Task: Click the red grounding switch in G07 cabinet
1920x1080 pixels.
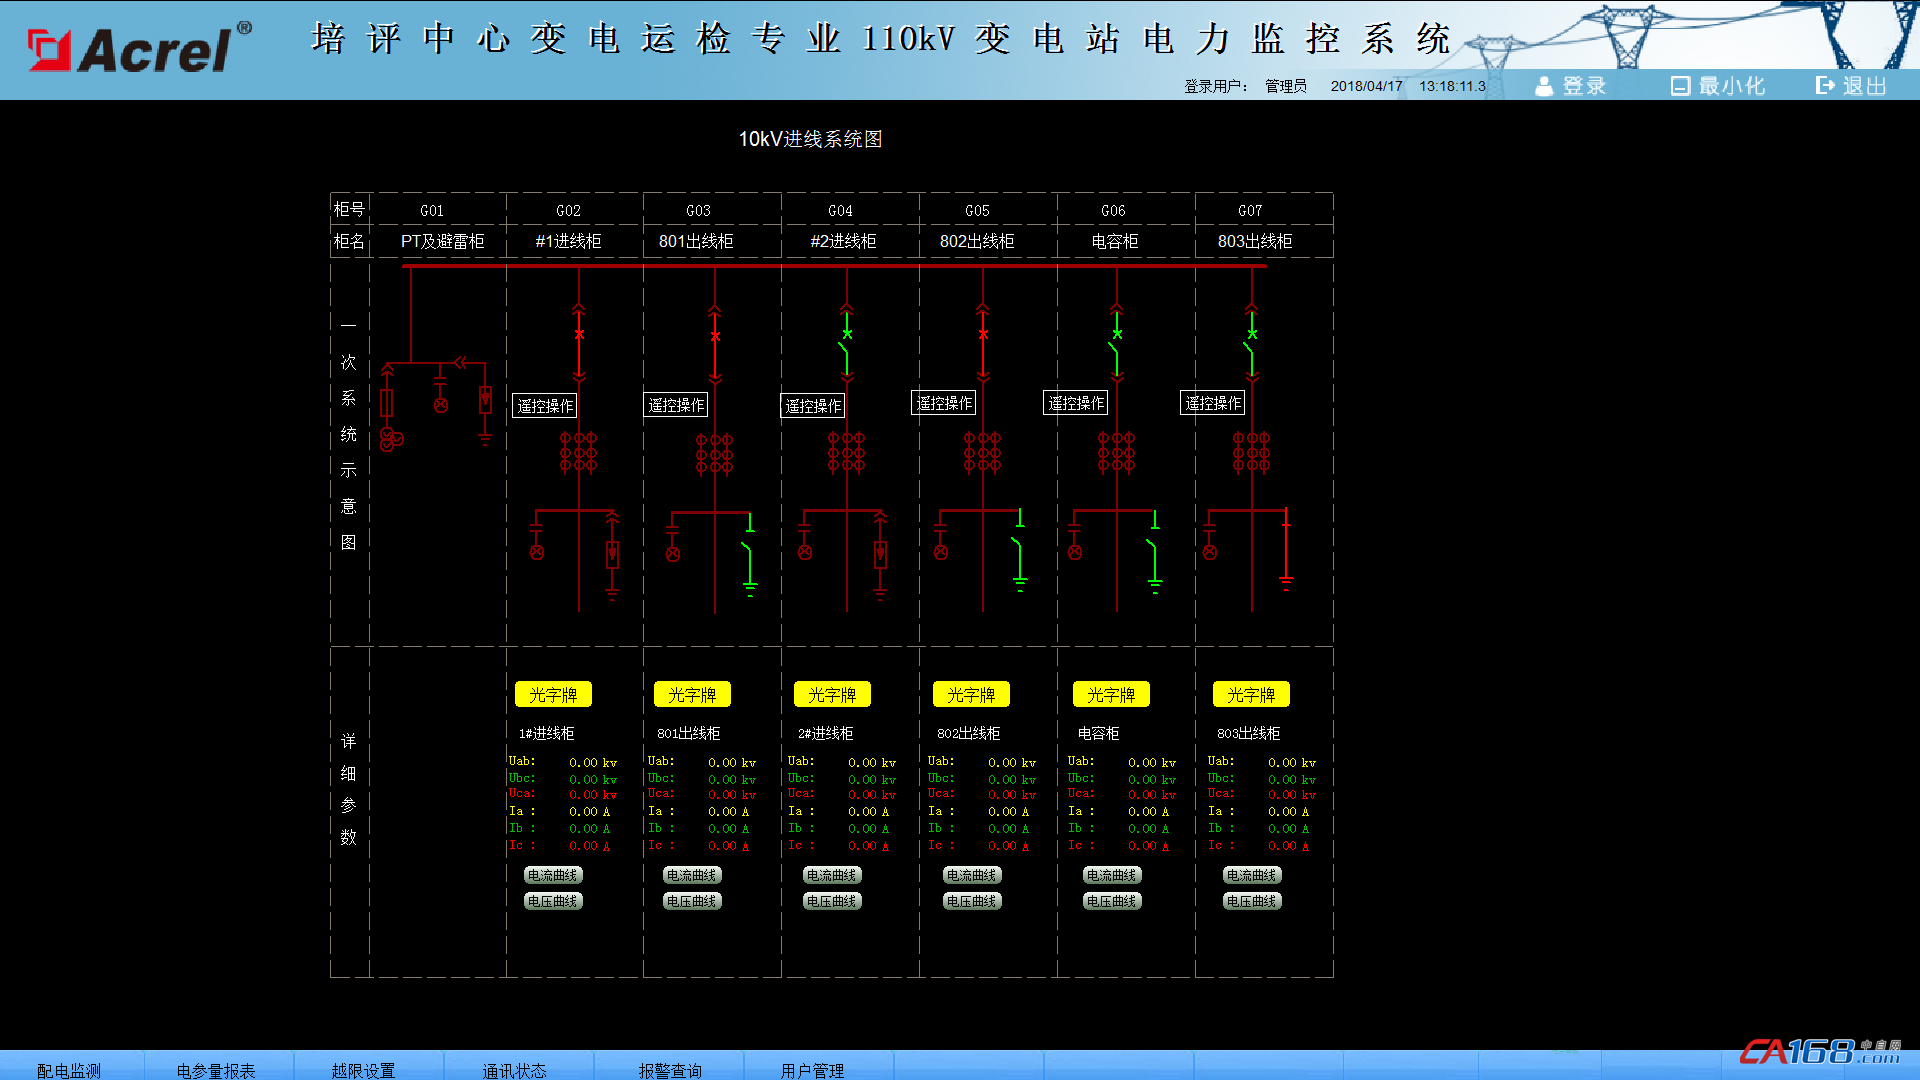Action: pyautogui.click(x=1286, y=550)
